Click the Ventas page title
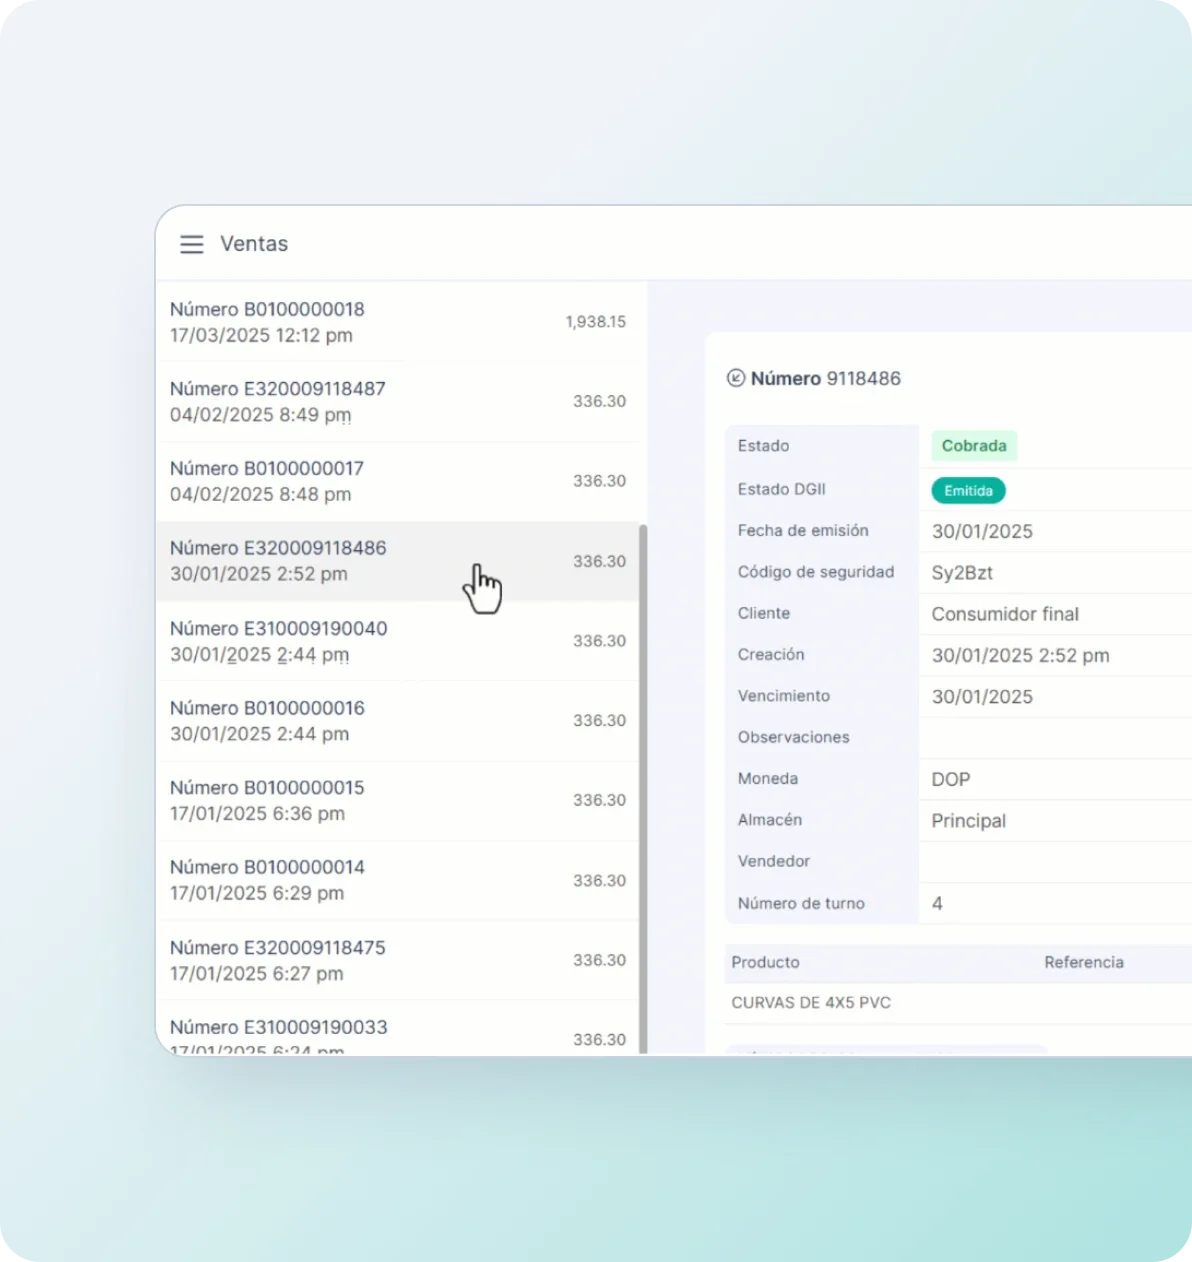1192x1262 pixels. point(254,244)
